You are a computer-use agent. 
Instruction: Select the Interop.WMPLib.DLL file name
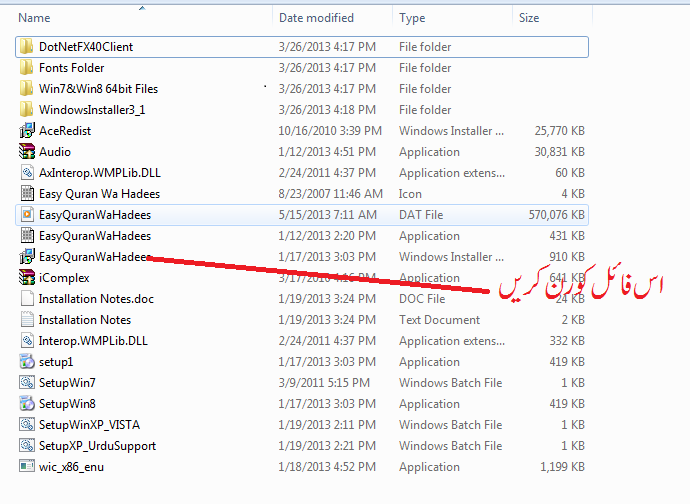[x=93, y=341]
